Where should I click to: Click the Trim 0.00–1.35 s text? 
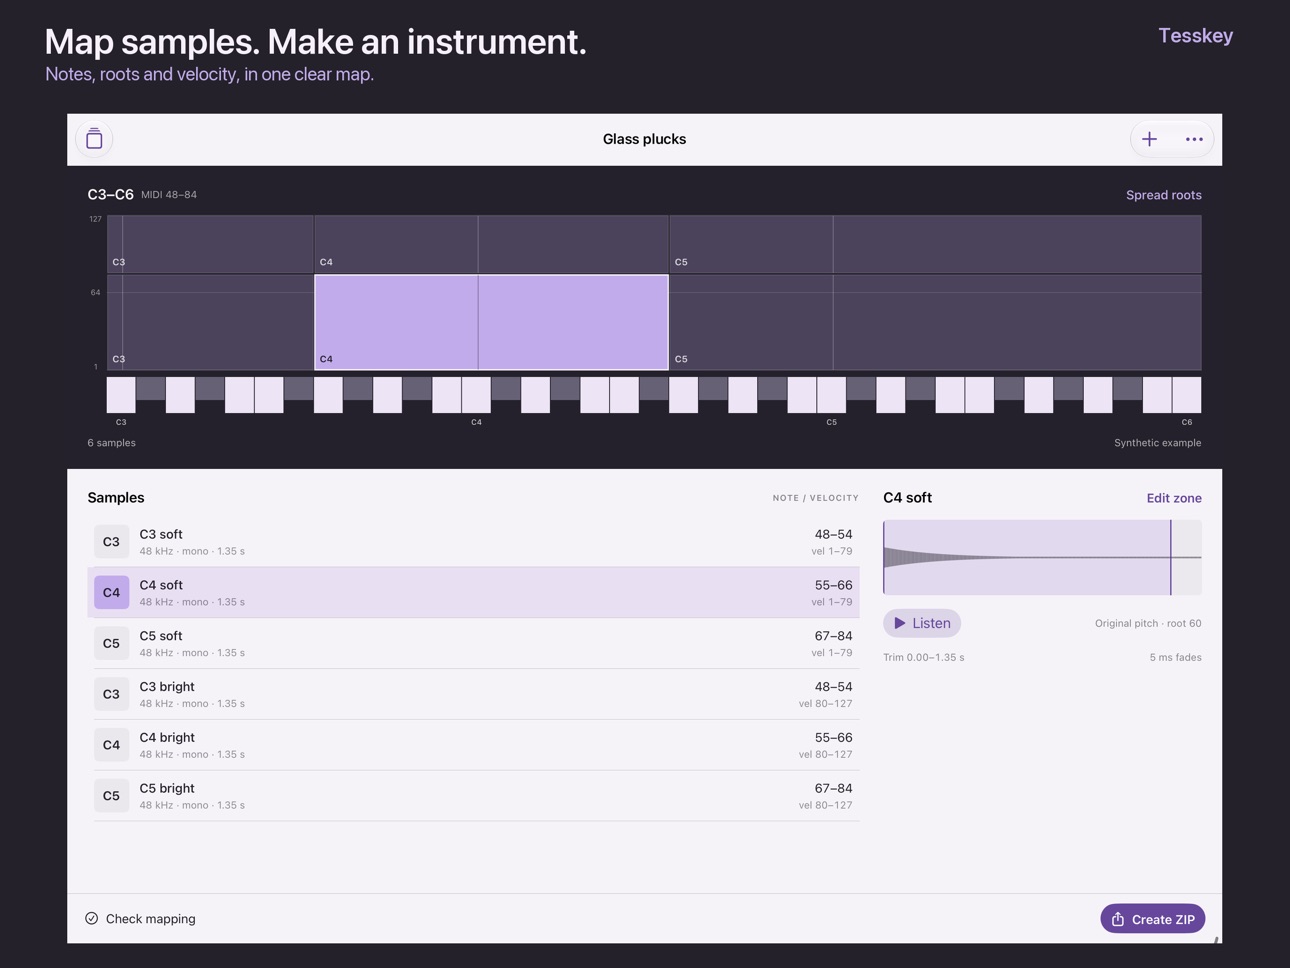924,658
